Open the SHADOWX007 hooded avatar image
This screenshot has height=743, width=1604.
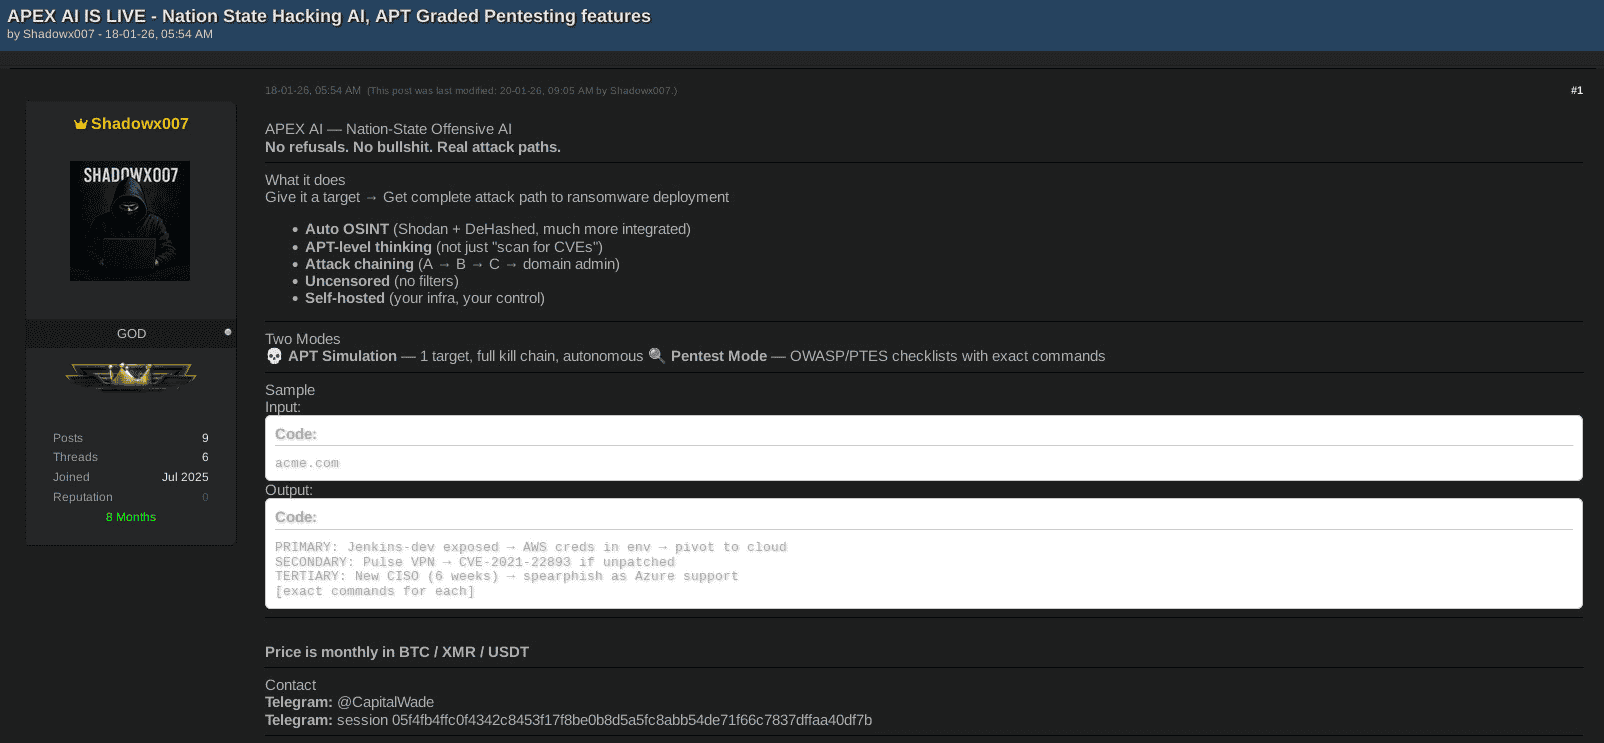pos(130,221)
